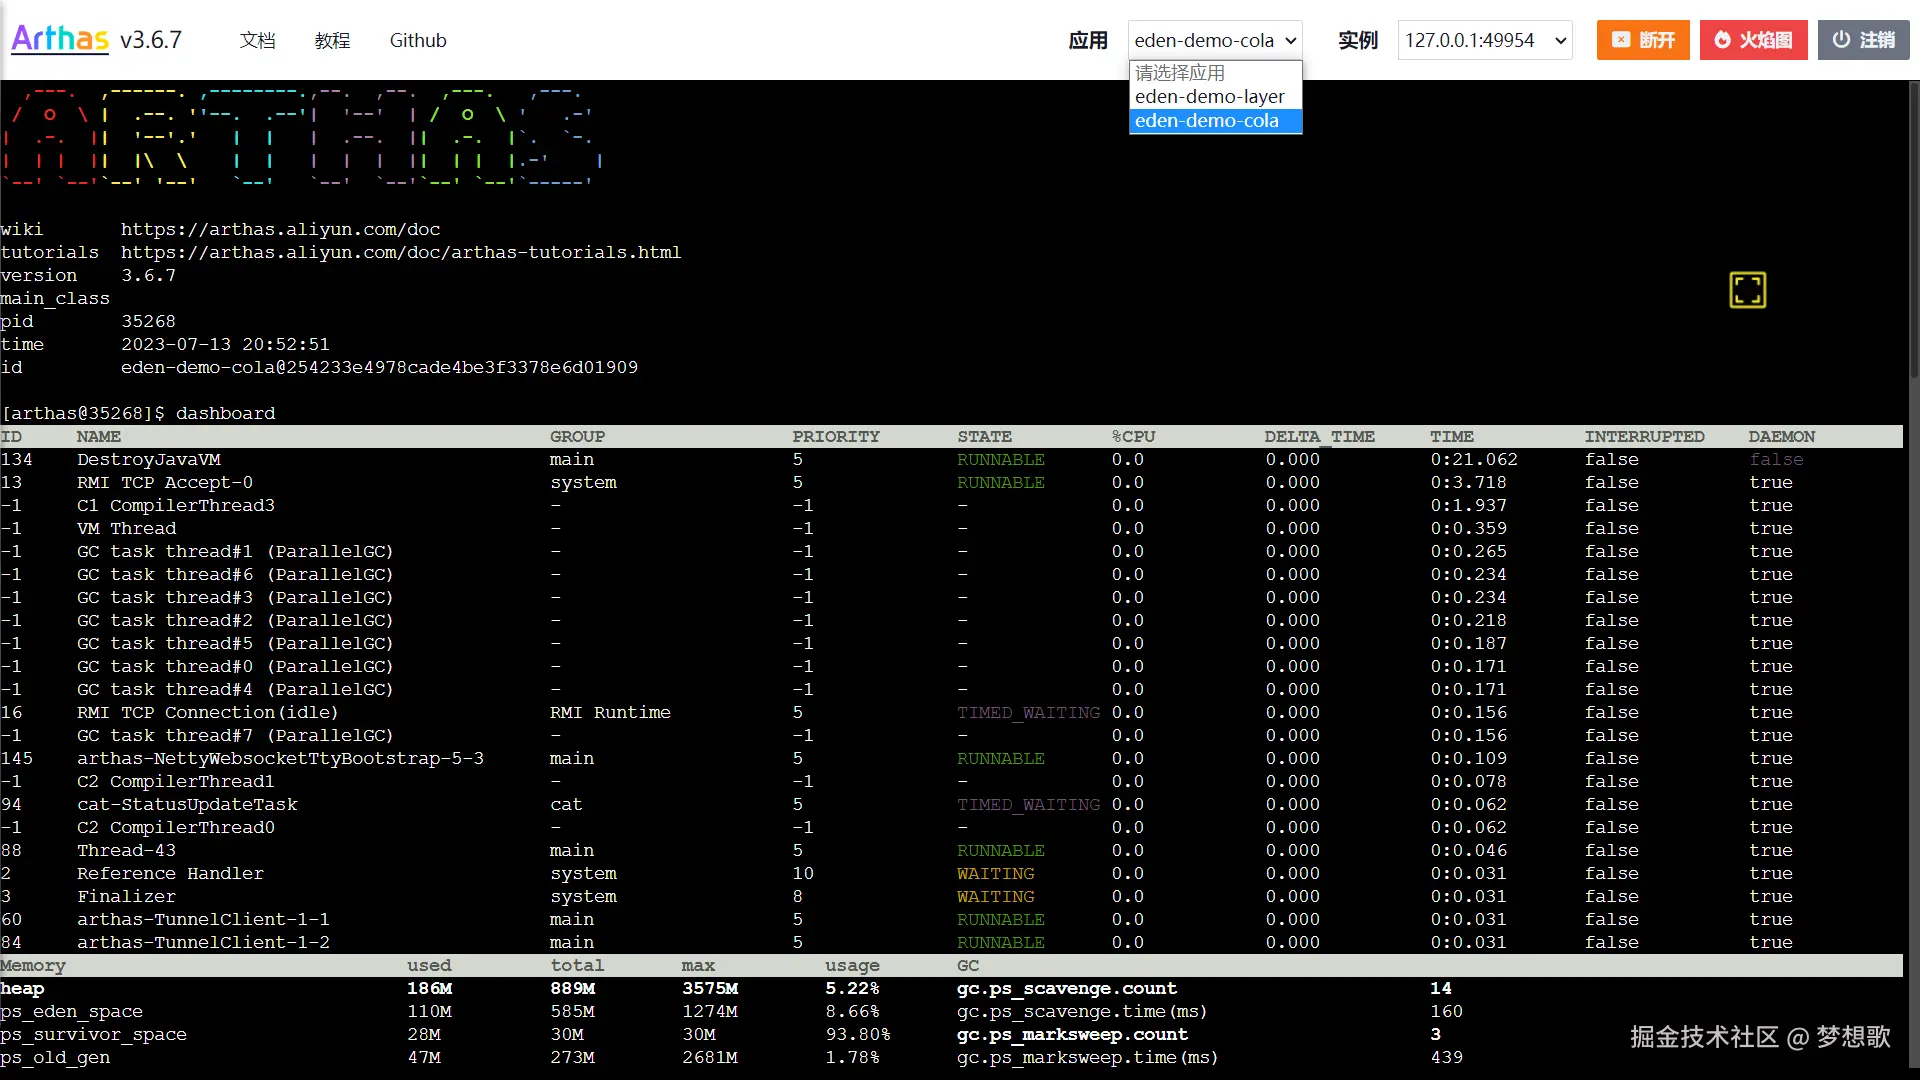Expand the application (应用) dropdown
The image size is (1920, 1080).
click(1215, 40)
